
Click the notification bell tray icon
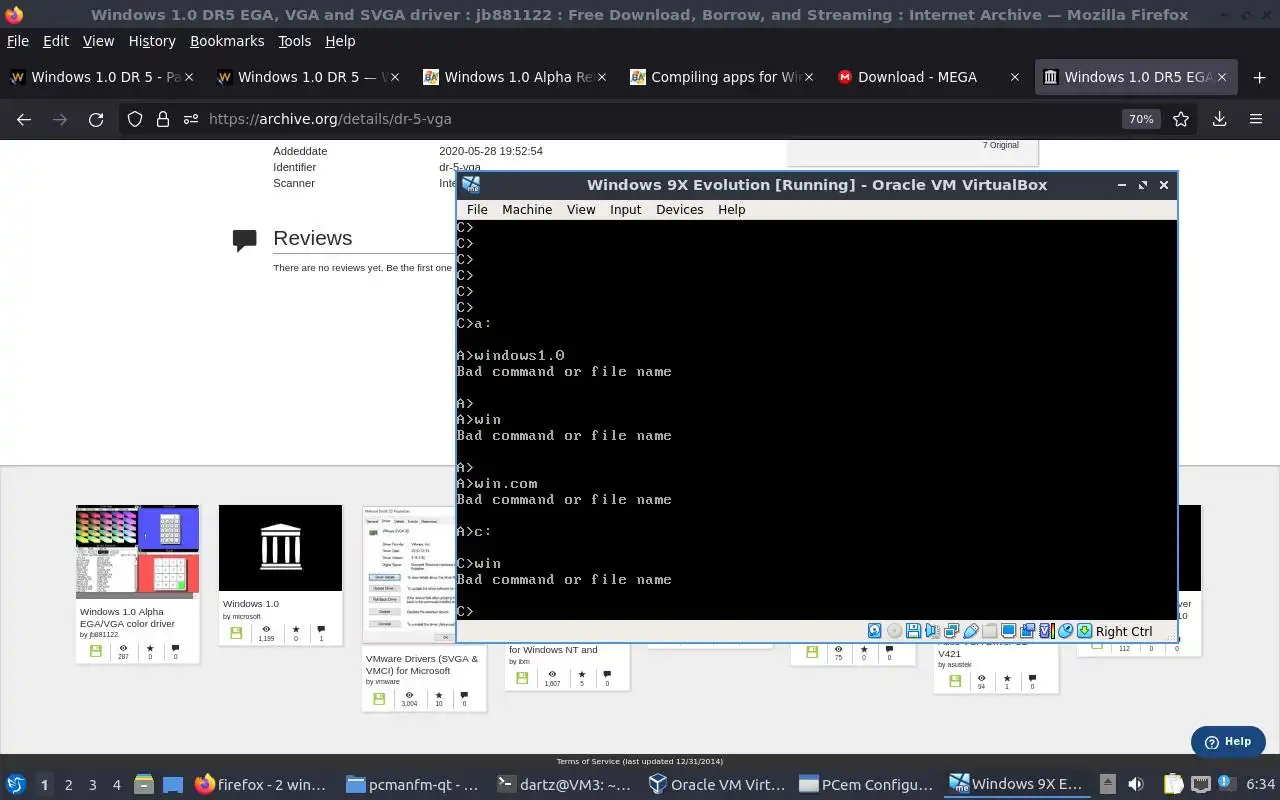[1227, 782]
